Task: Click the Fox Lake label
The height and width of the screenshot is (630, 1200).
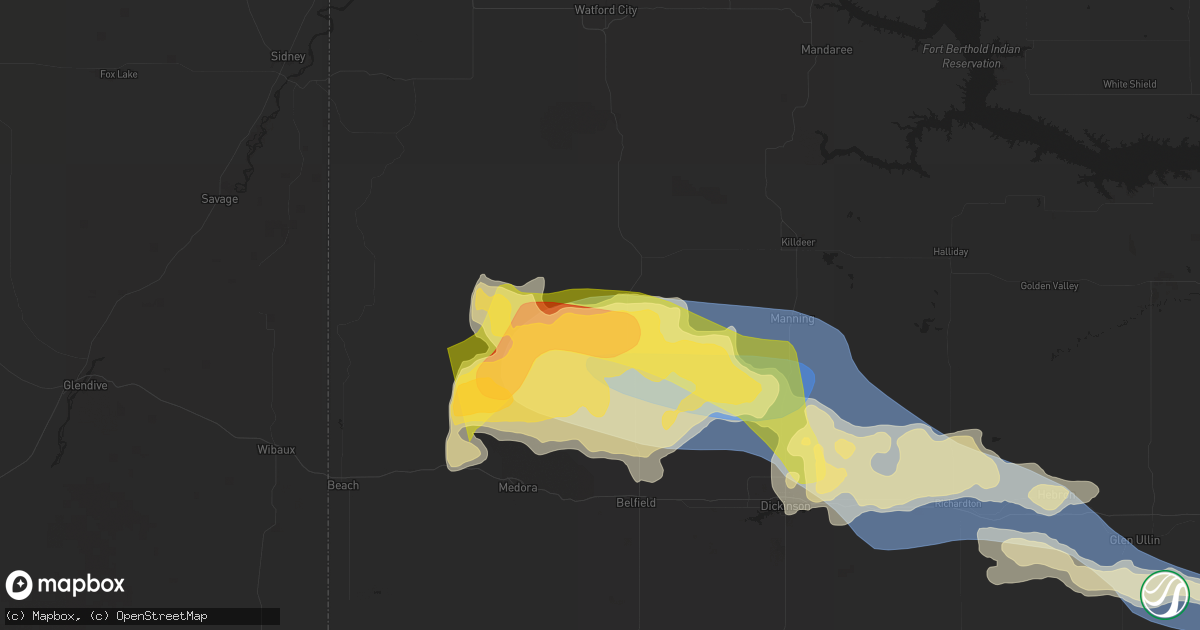Action: coord(119,74)
